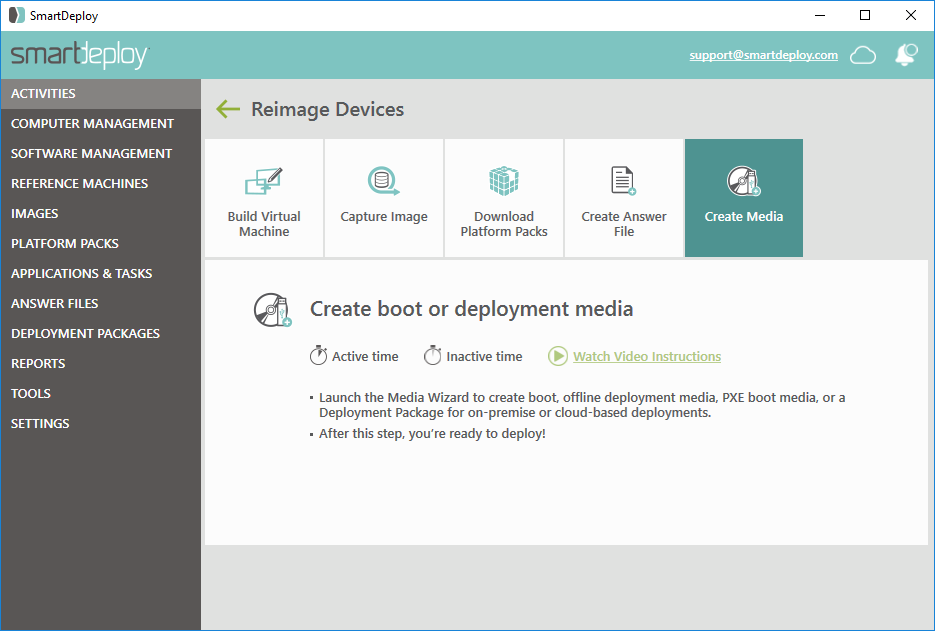Go to Settings in sidebar
Viewport: 935px width, 631px height.
(40, 423)
